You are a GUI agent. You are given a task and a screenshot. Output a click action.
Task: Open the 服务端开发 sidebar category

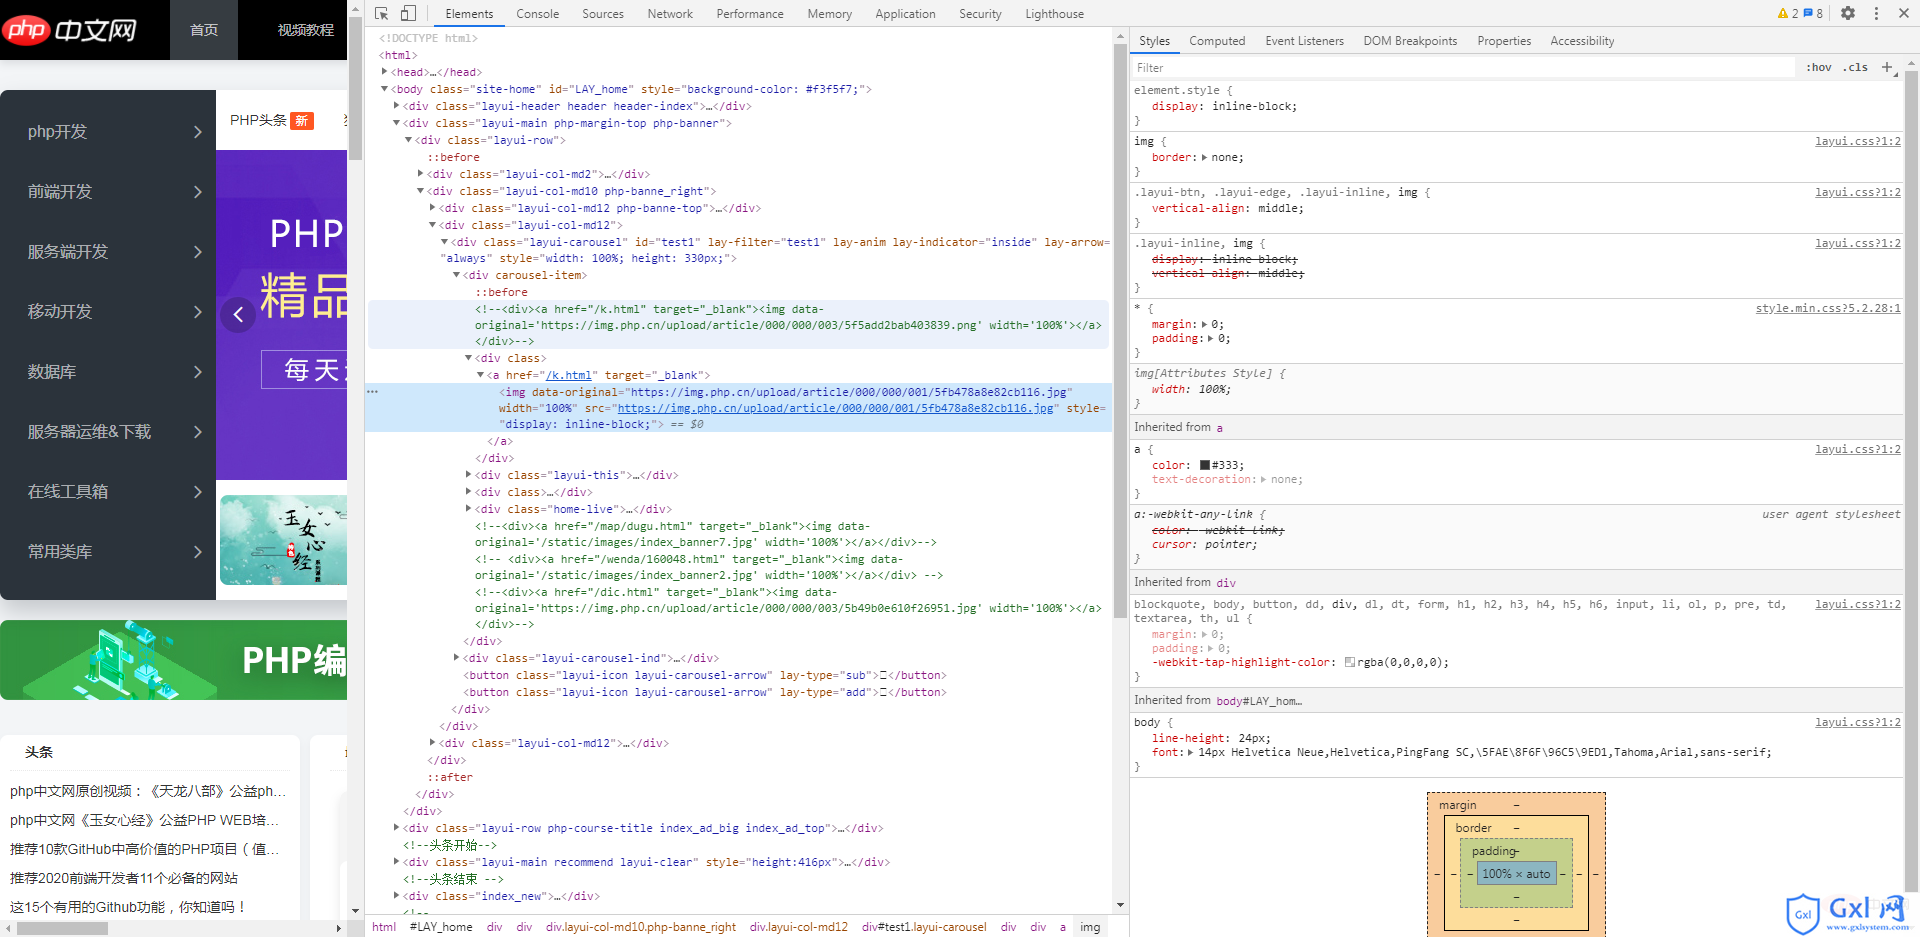(x=108, y=252)
